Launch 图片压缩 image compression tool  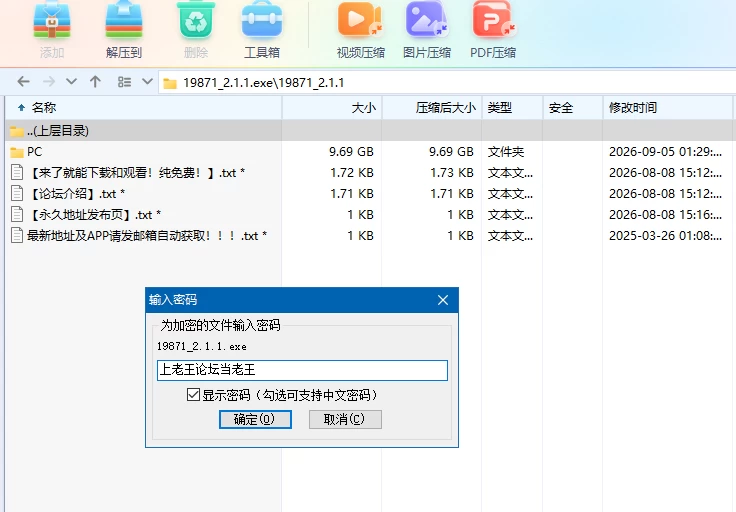(427, 21)
